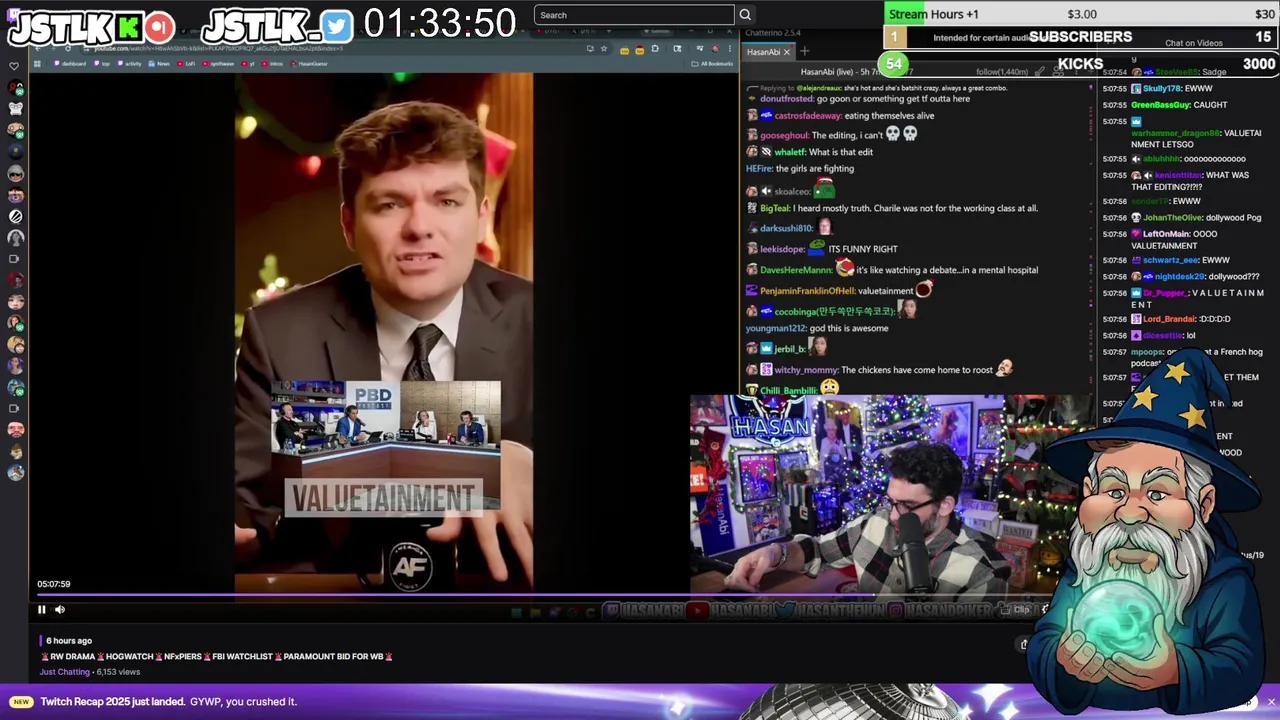Open the News bookmark
Screen dimensions: 1280x720
pos(159,64)
